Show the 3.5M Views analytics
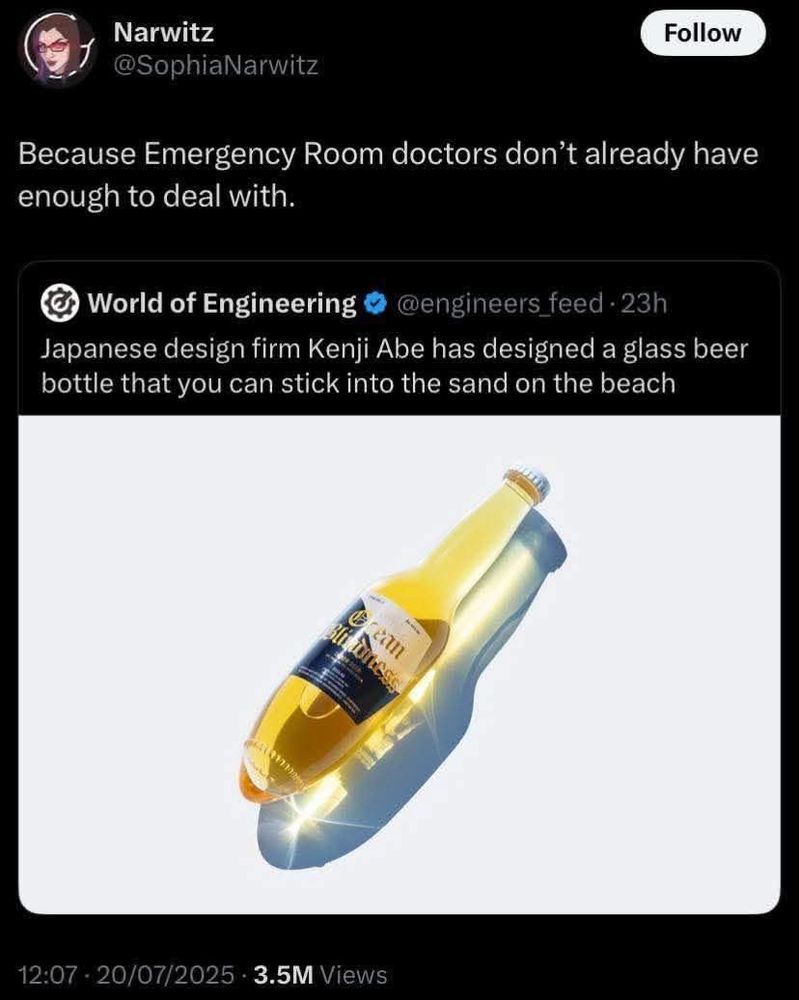 [320, 974]
